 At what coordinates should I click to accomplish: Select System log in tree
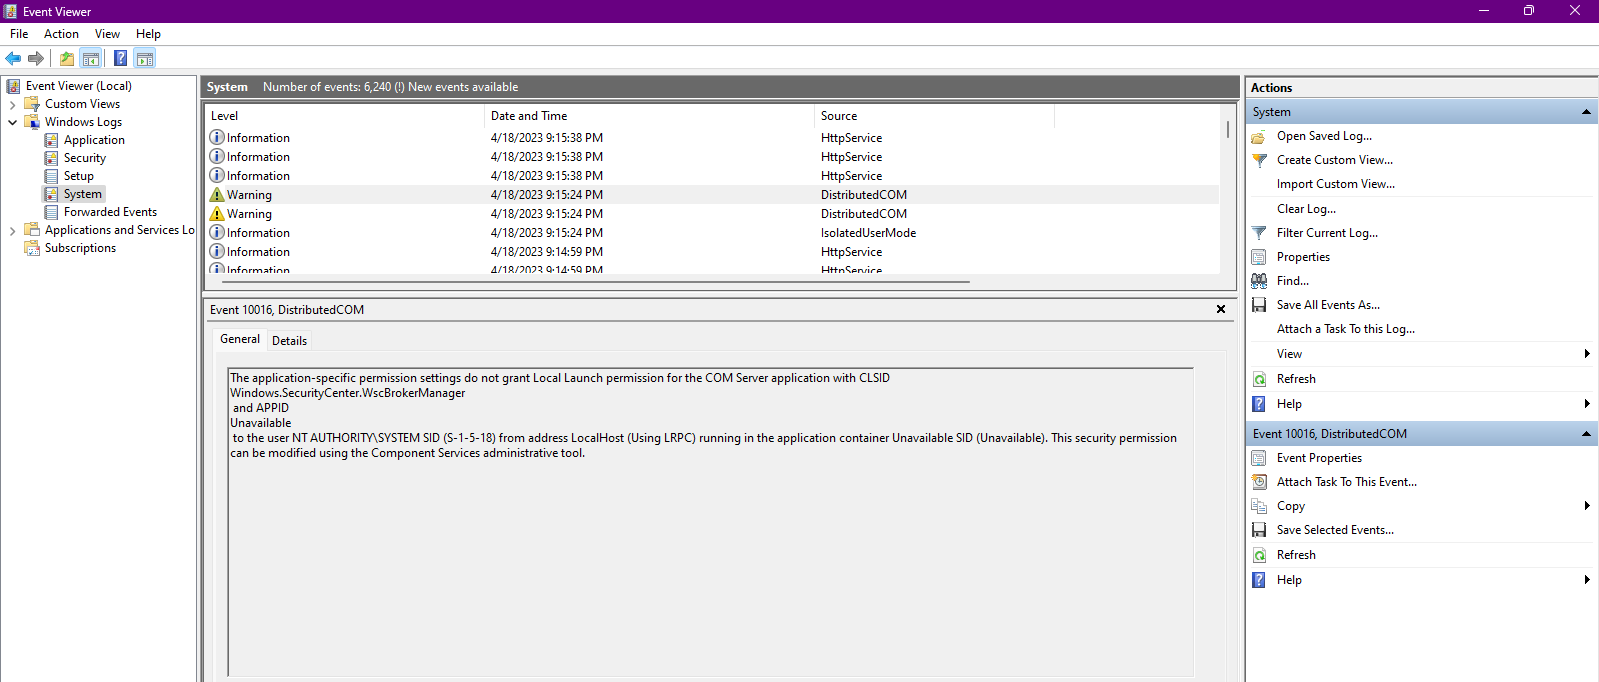point(82,194)
